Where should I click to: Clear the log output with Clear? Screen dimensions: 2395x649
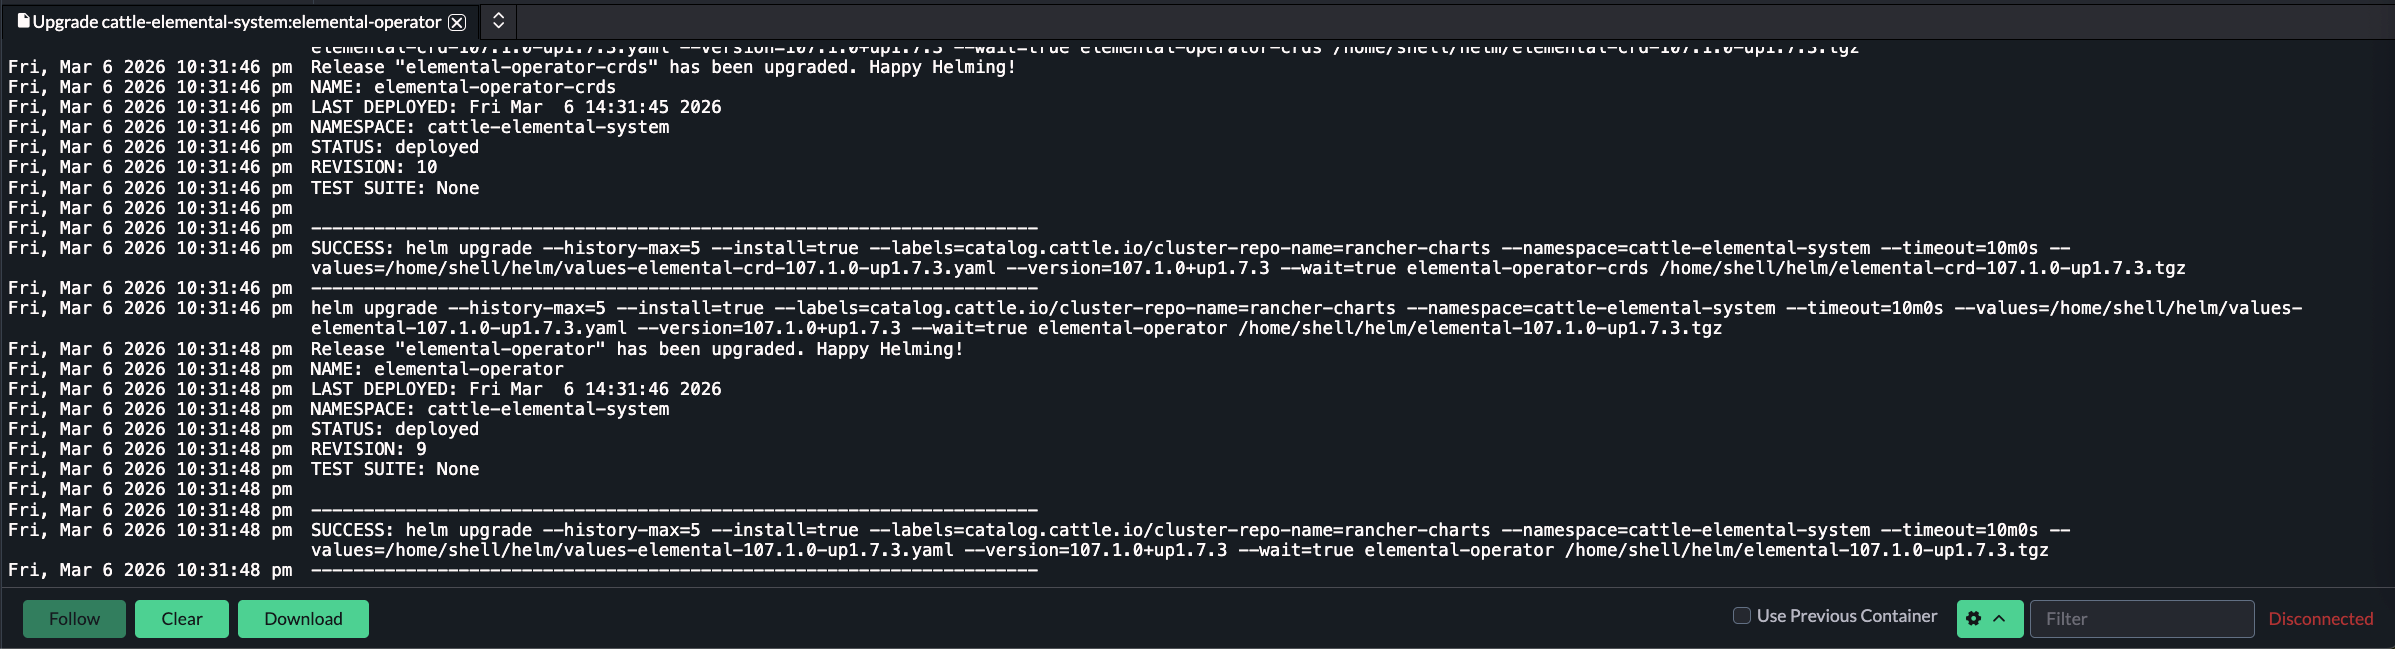182,619
